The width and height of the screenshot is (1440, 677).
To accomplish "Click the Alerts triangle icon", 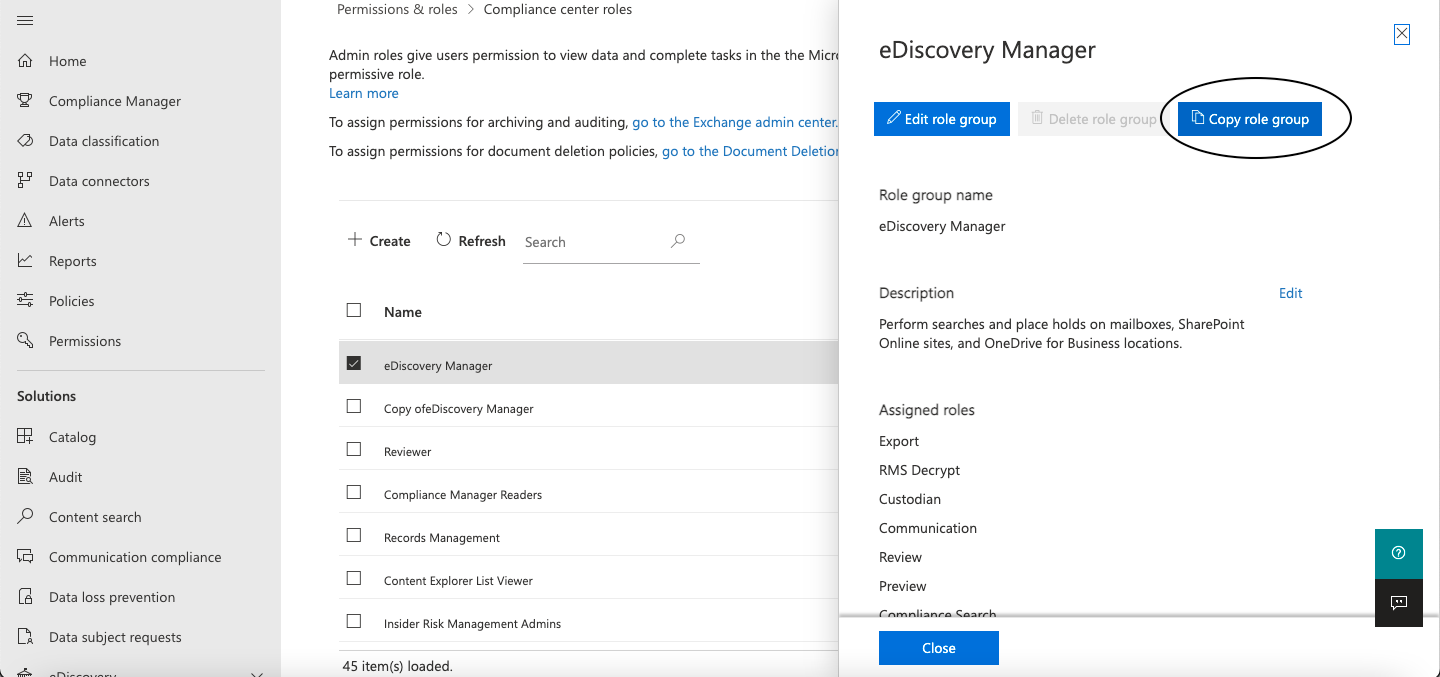I will coord(25,221).
